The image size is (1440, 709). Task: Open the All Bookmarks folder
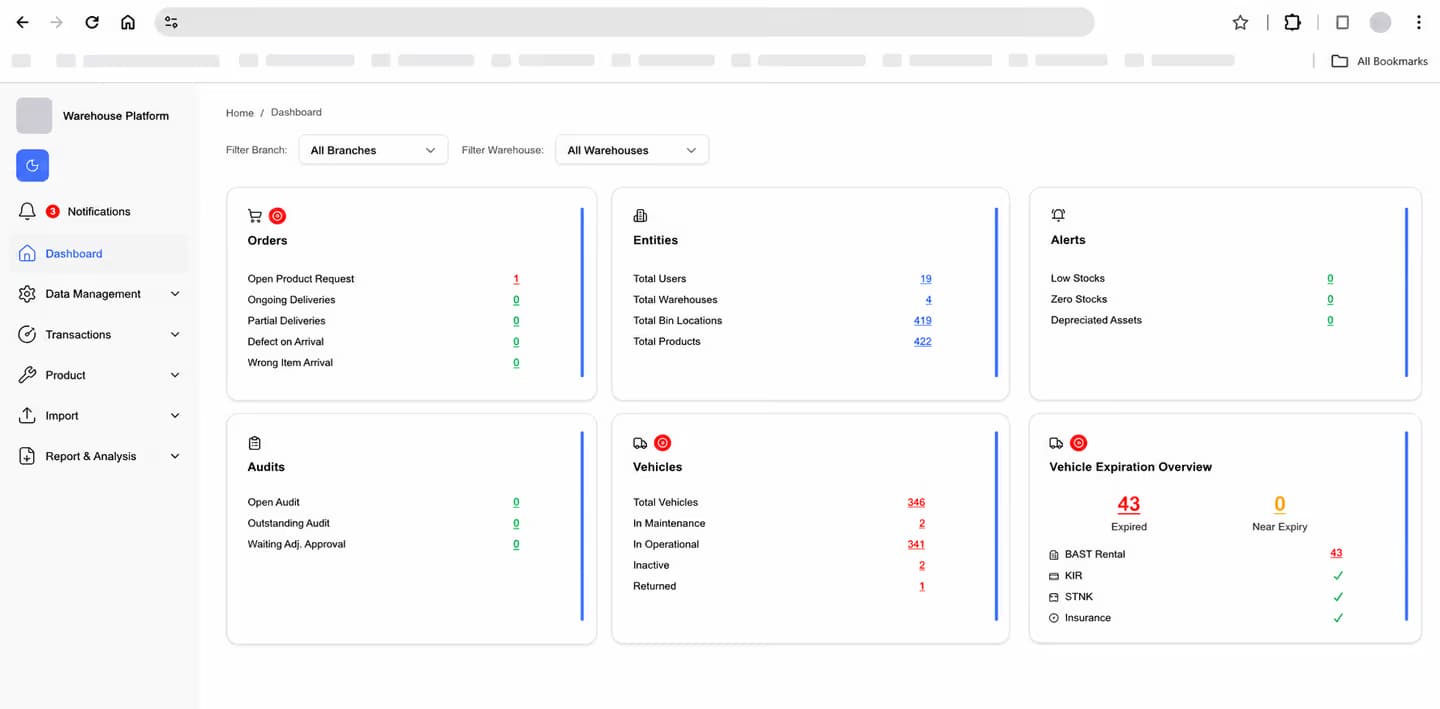tap(1379, 61)
